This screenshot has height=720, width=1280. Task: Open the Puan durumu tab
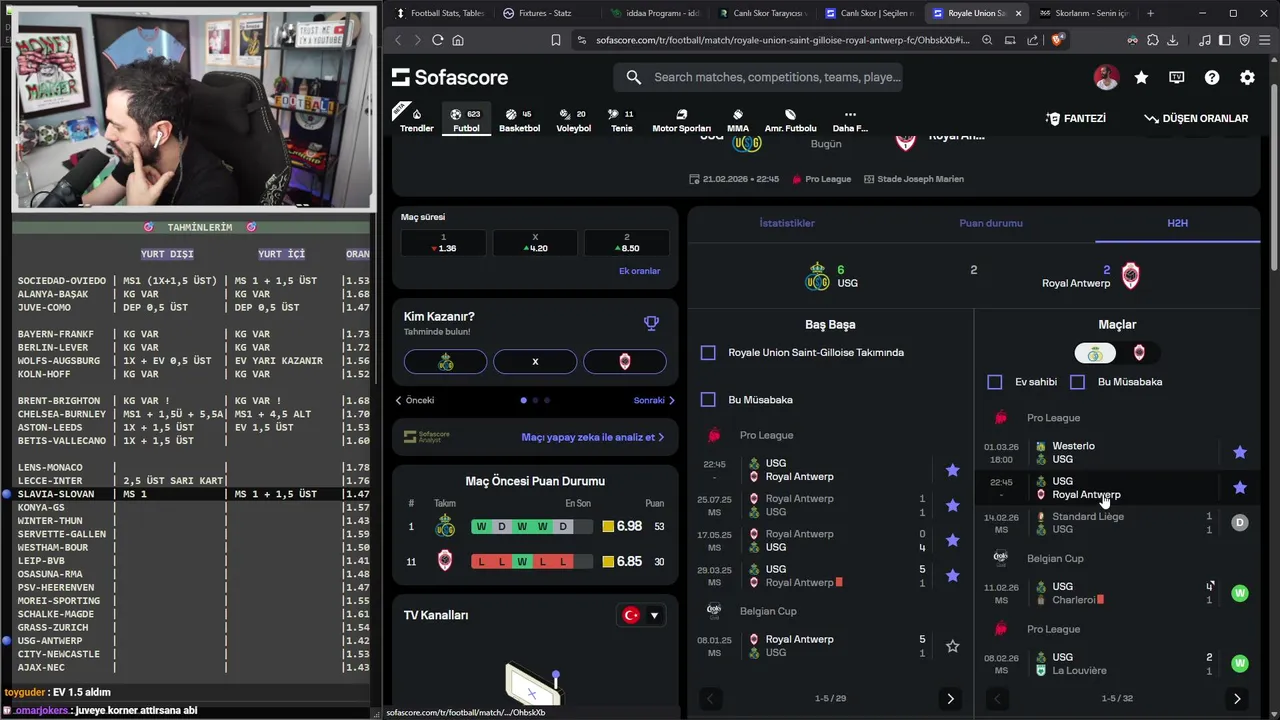(x=991, y=223)
